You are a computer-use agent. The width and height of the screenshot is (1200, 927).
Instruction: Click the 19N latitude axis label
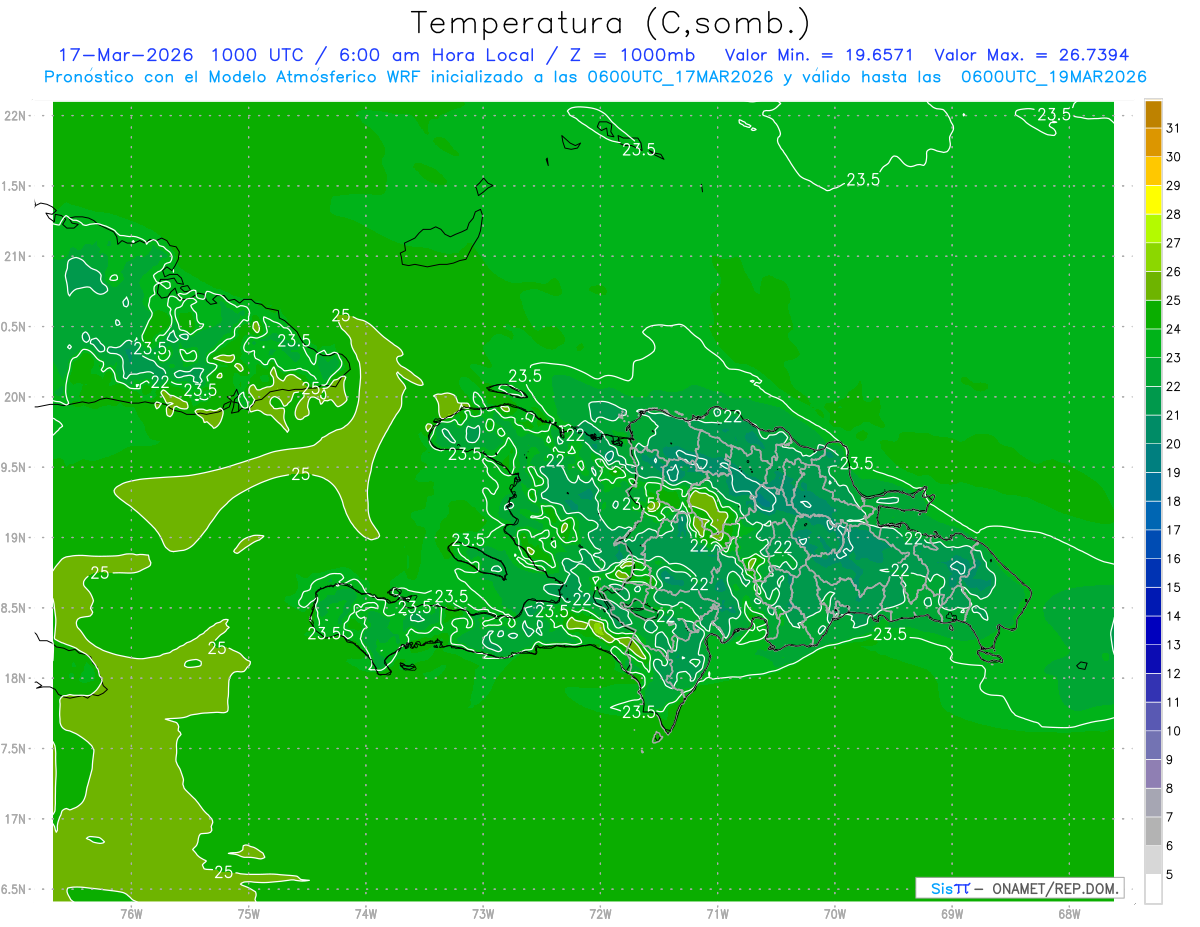coord(17,538)
